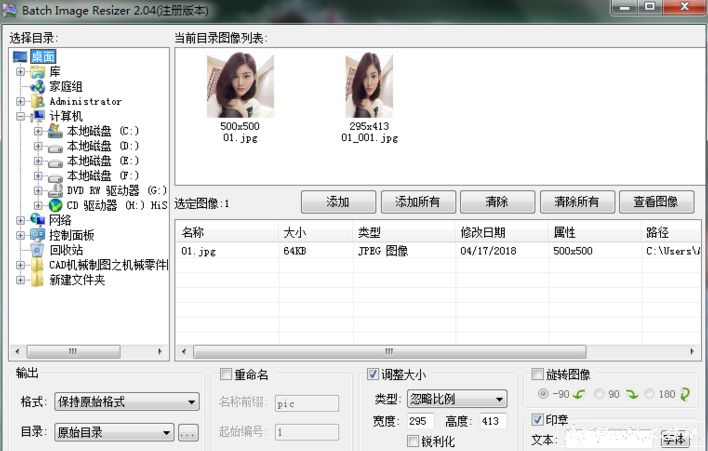The height and width of the screenshot is (451, 708).
Task: Uncheck the 调整大小 resize checkbox
Action: pos(373,374)
